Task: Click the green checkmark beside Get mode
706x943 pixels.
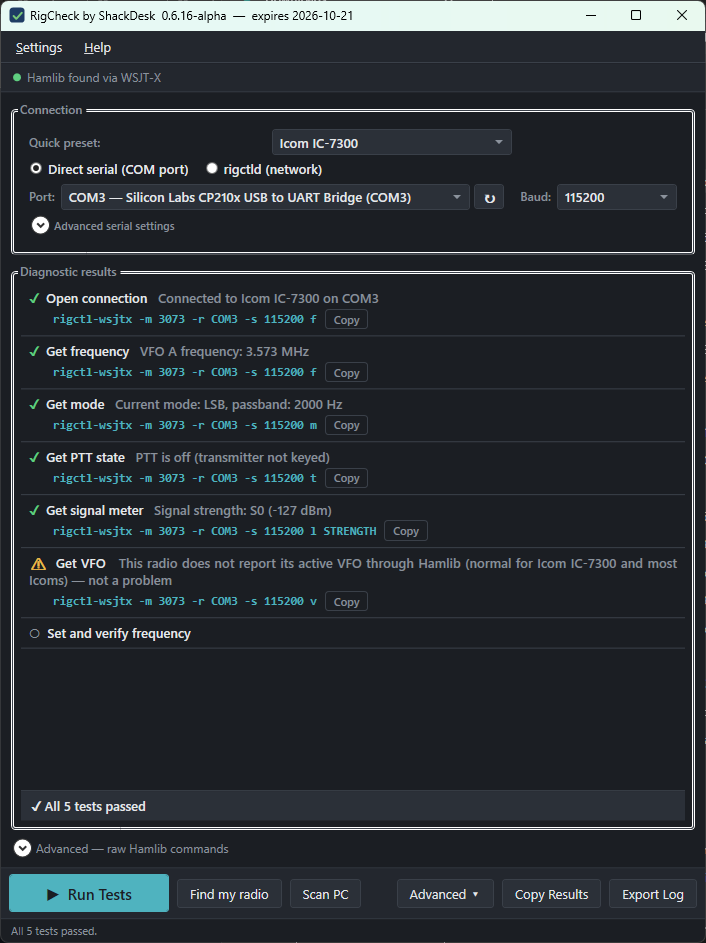Action: [35, 404]
